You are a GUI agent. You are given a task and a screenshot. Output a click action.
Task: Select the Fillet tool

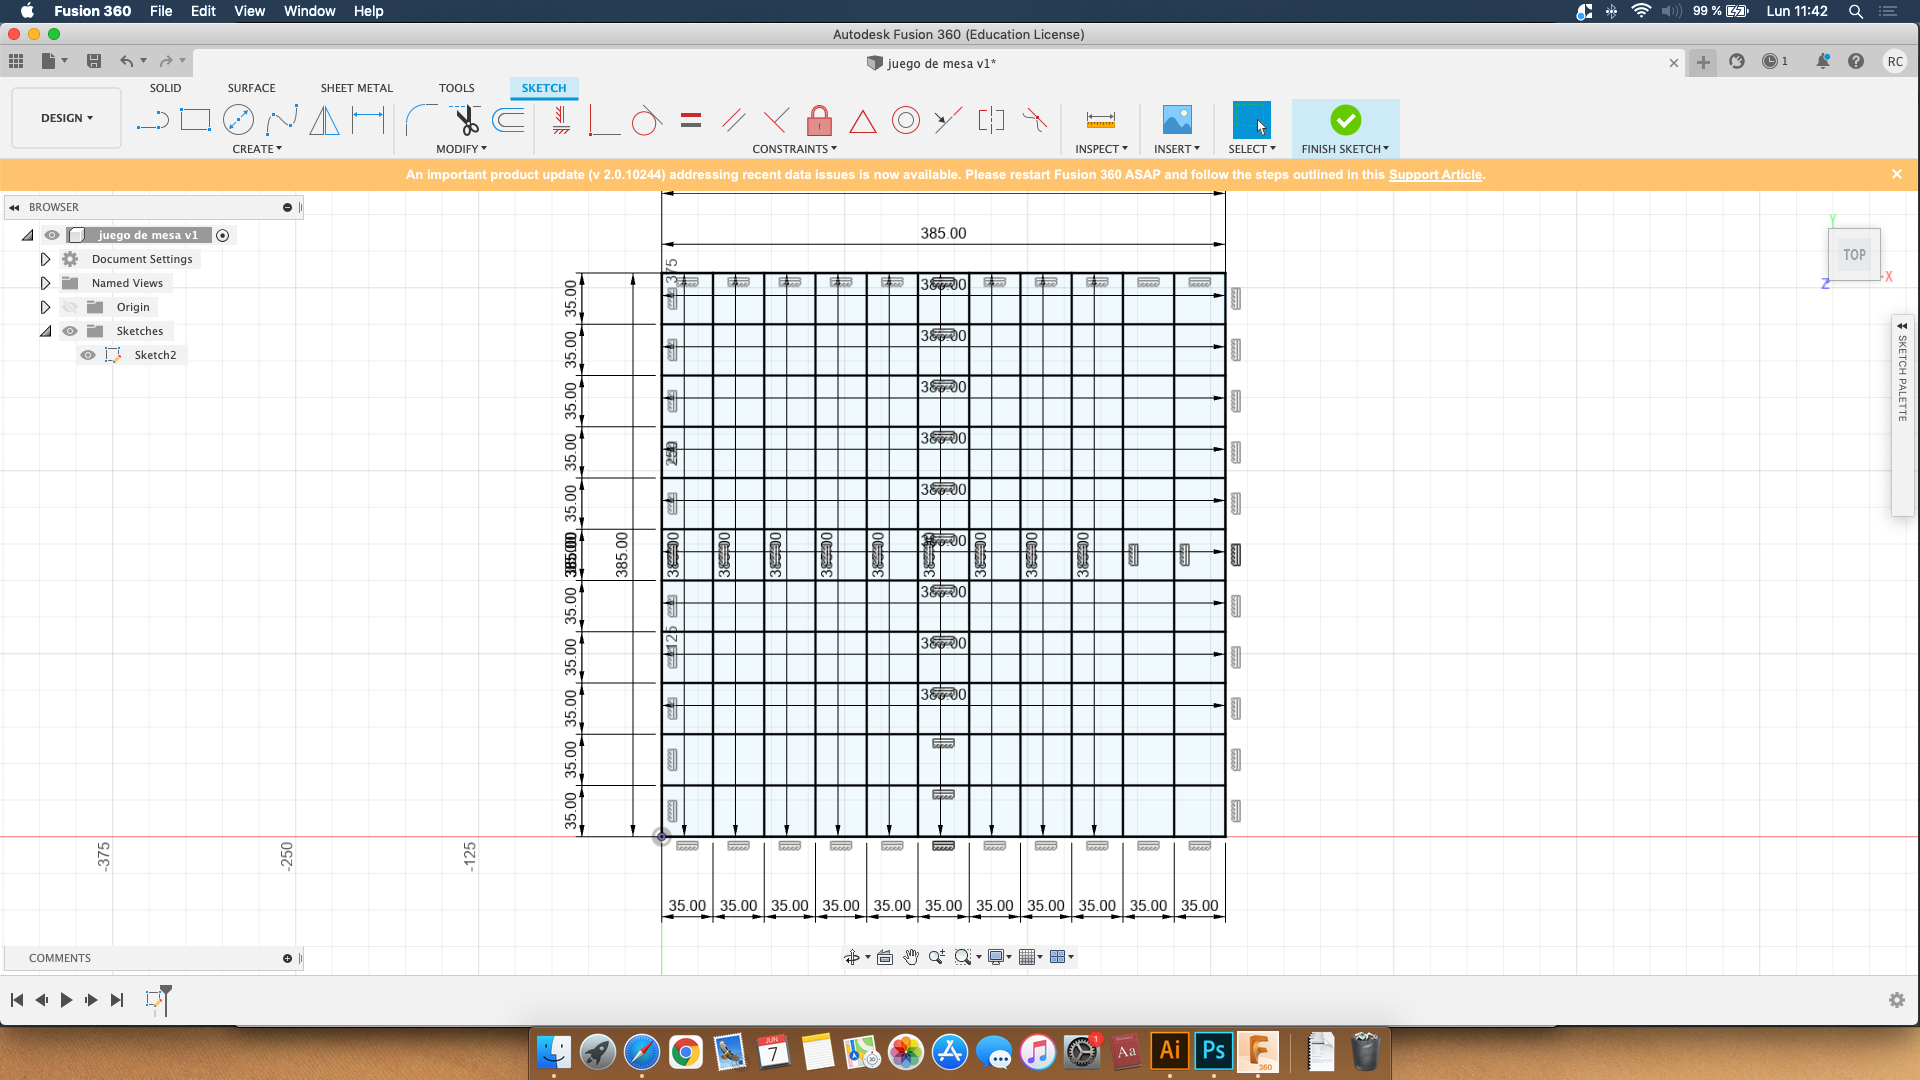[420, 121]
